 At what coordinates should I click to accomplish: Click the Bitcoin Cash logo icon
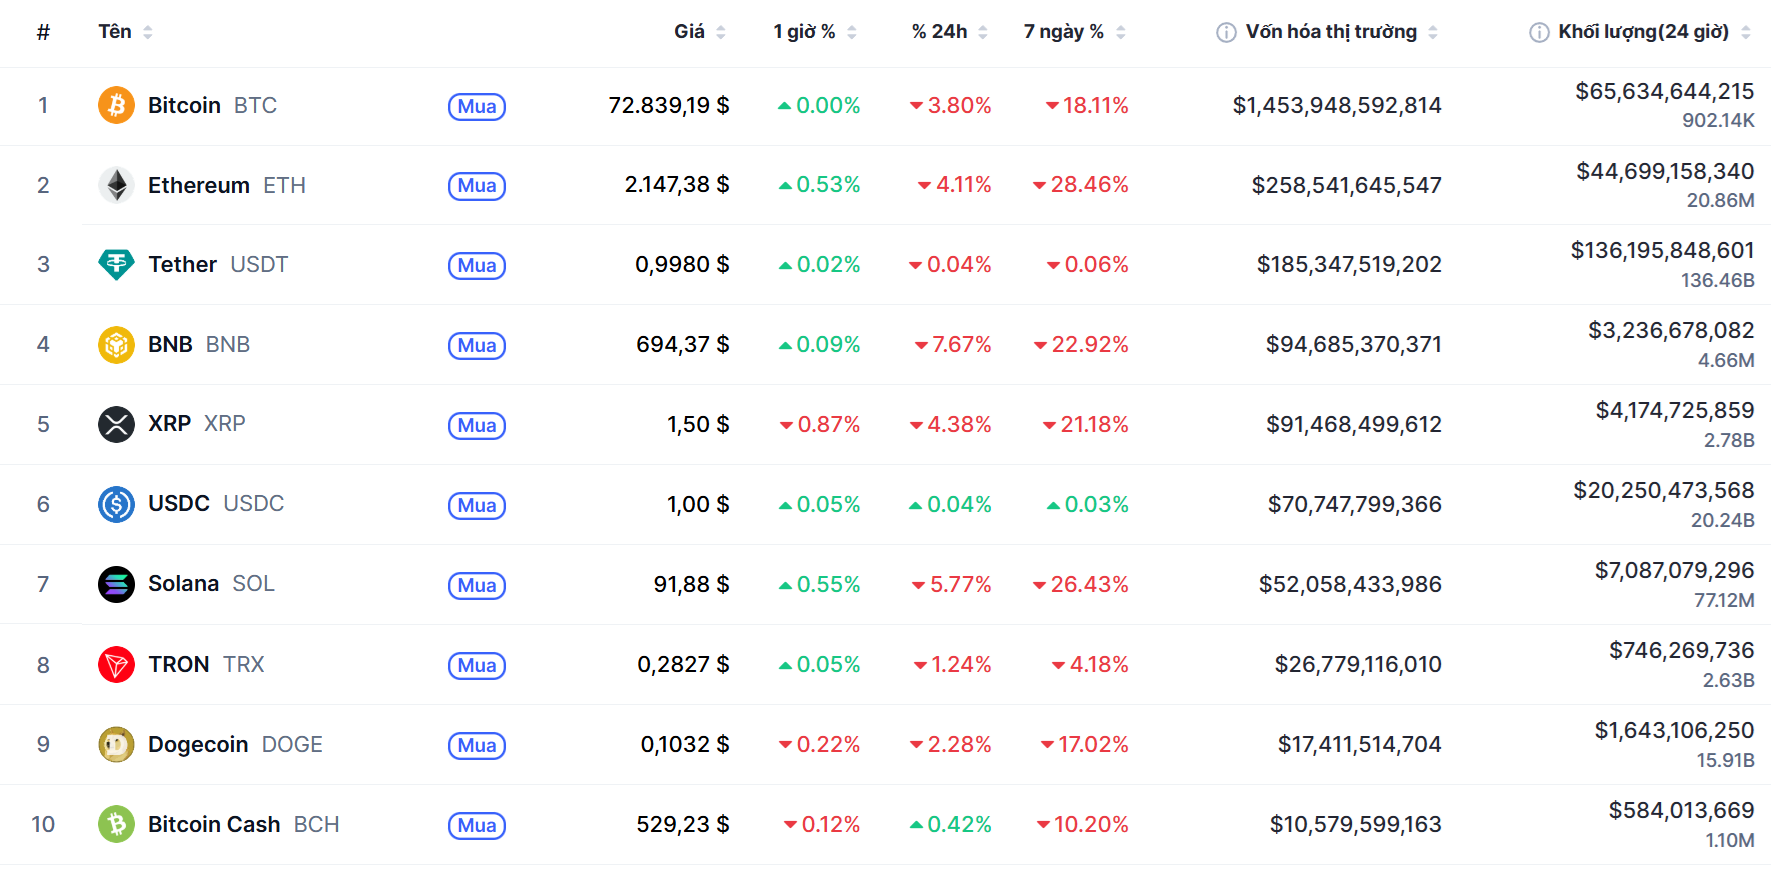pyautogui.click(x=116, y=824)
